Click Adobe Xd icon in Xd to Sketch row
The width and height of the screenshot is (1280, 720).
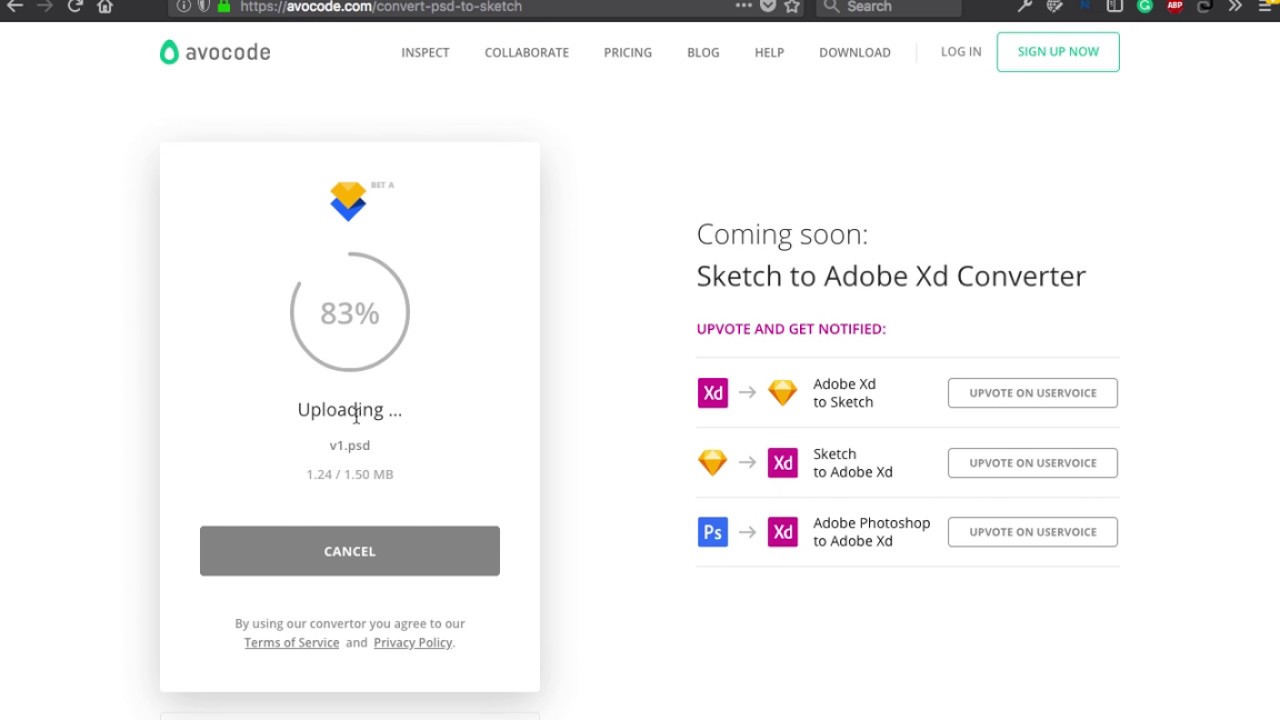713,393
